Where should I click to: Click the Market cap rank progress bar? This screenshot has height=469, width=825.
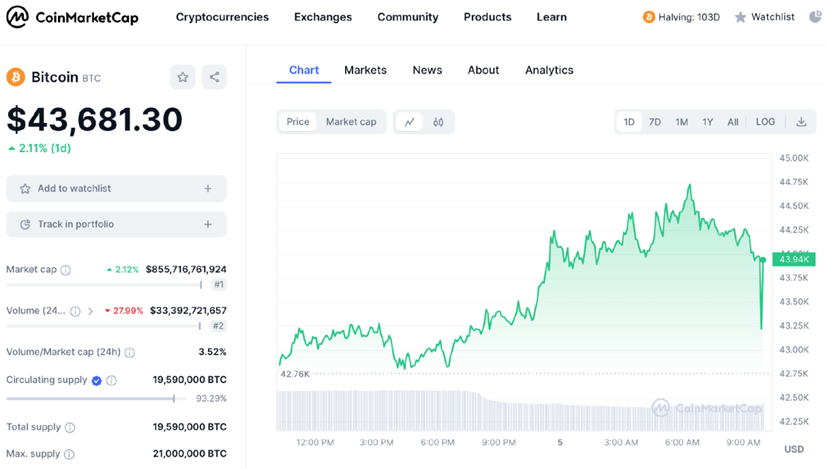point(104,285)
